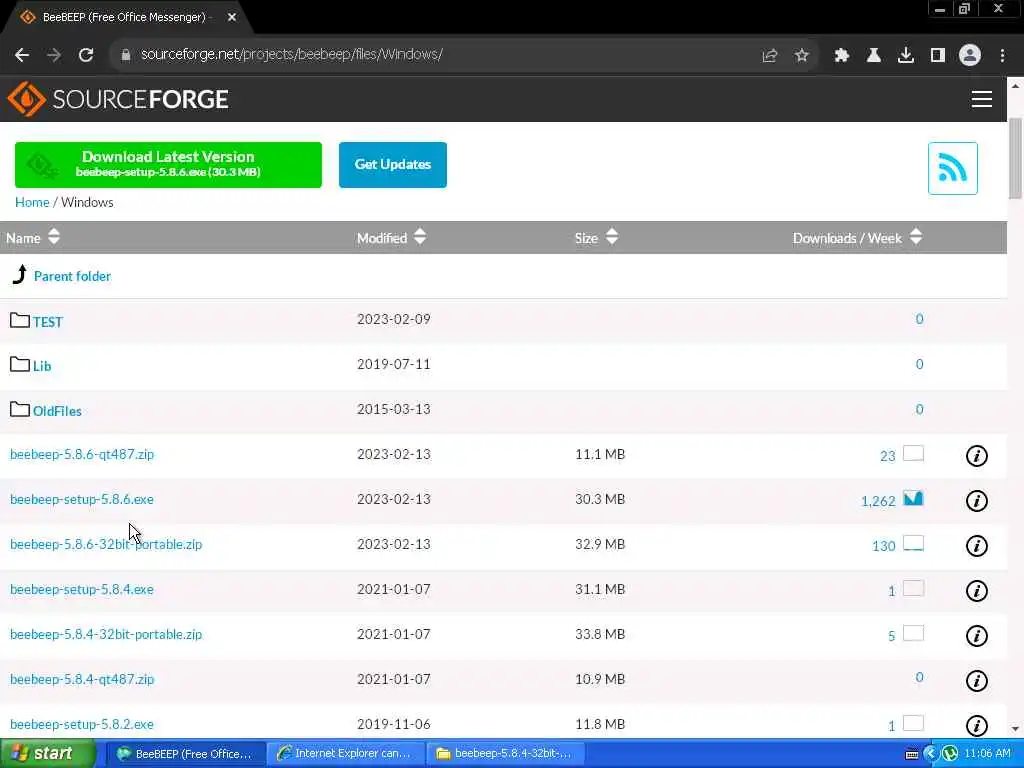Sort file list by Downloads / Week

click(x=857, y=238)
